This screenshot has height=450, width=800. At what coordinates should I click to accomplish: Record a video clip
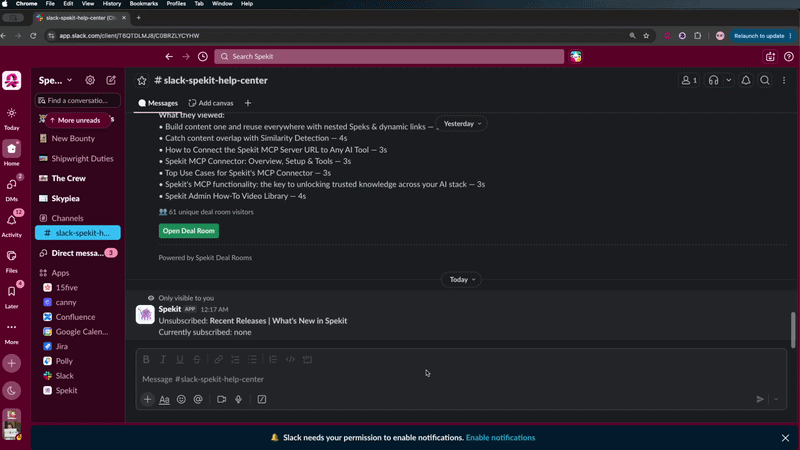coord(221,399)
